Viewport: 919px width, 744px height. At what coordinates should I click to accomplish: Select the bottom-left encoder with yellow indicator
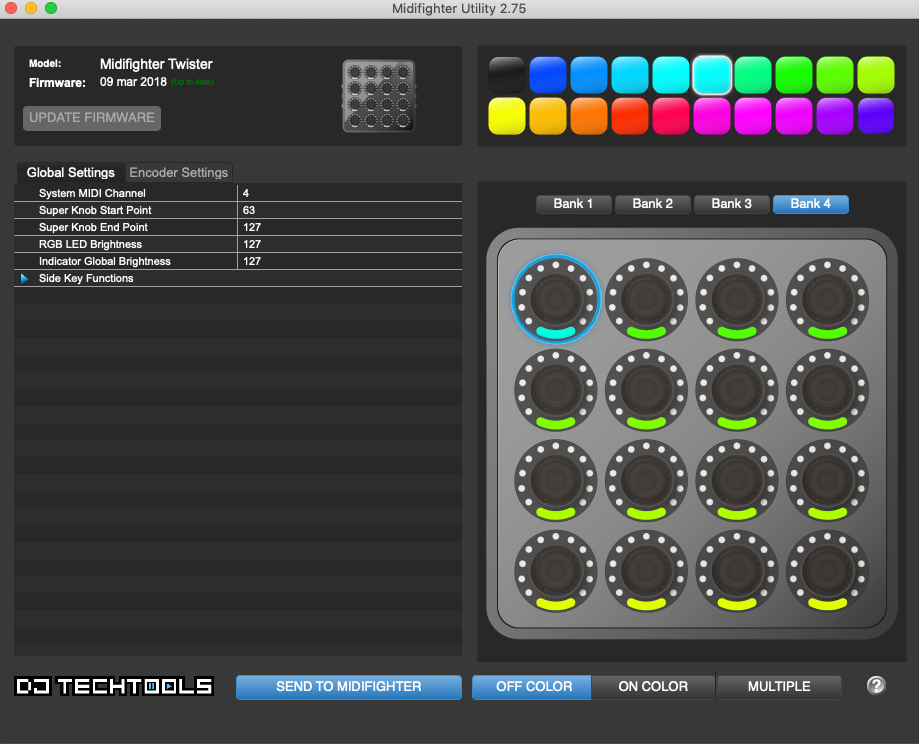(x=555, y=570)
